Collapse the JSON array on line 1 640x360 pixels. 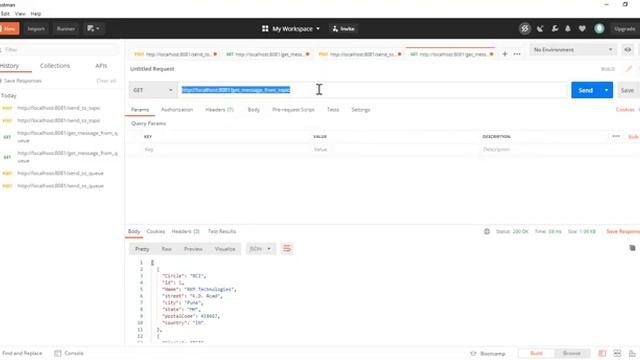point(152,262)
